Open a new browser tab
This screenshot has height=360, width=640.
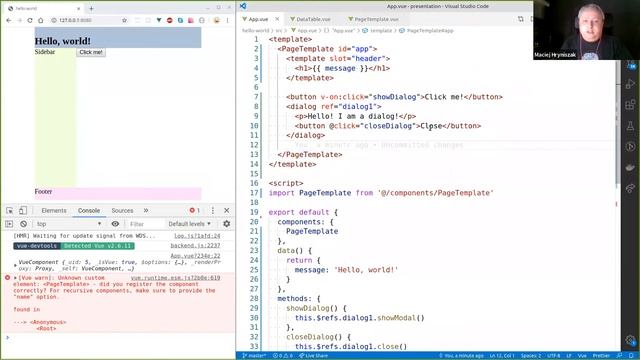click(91, 8)
